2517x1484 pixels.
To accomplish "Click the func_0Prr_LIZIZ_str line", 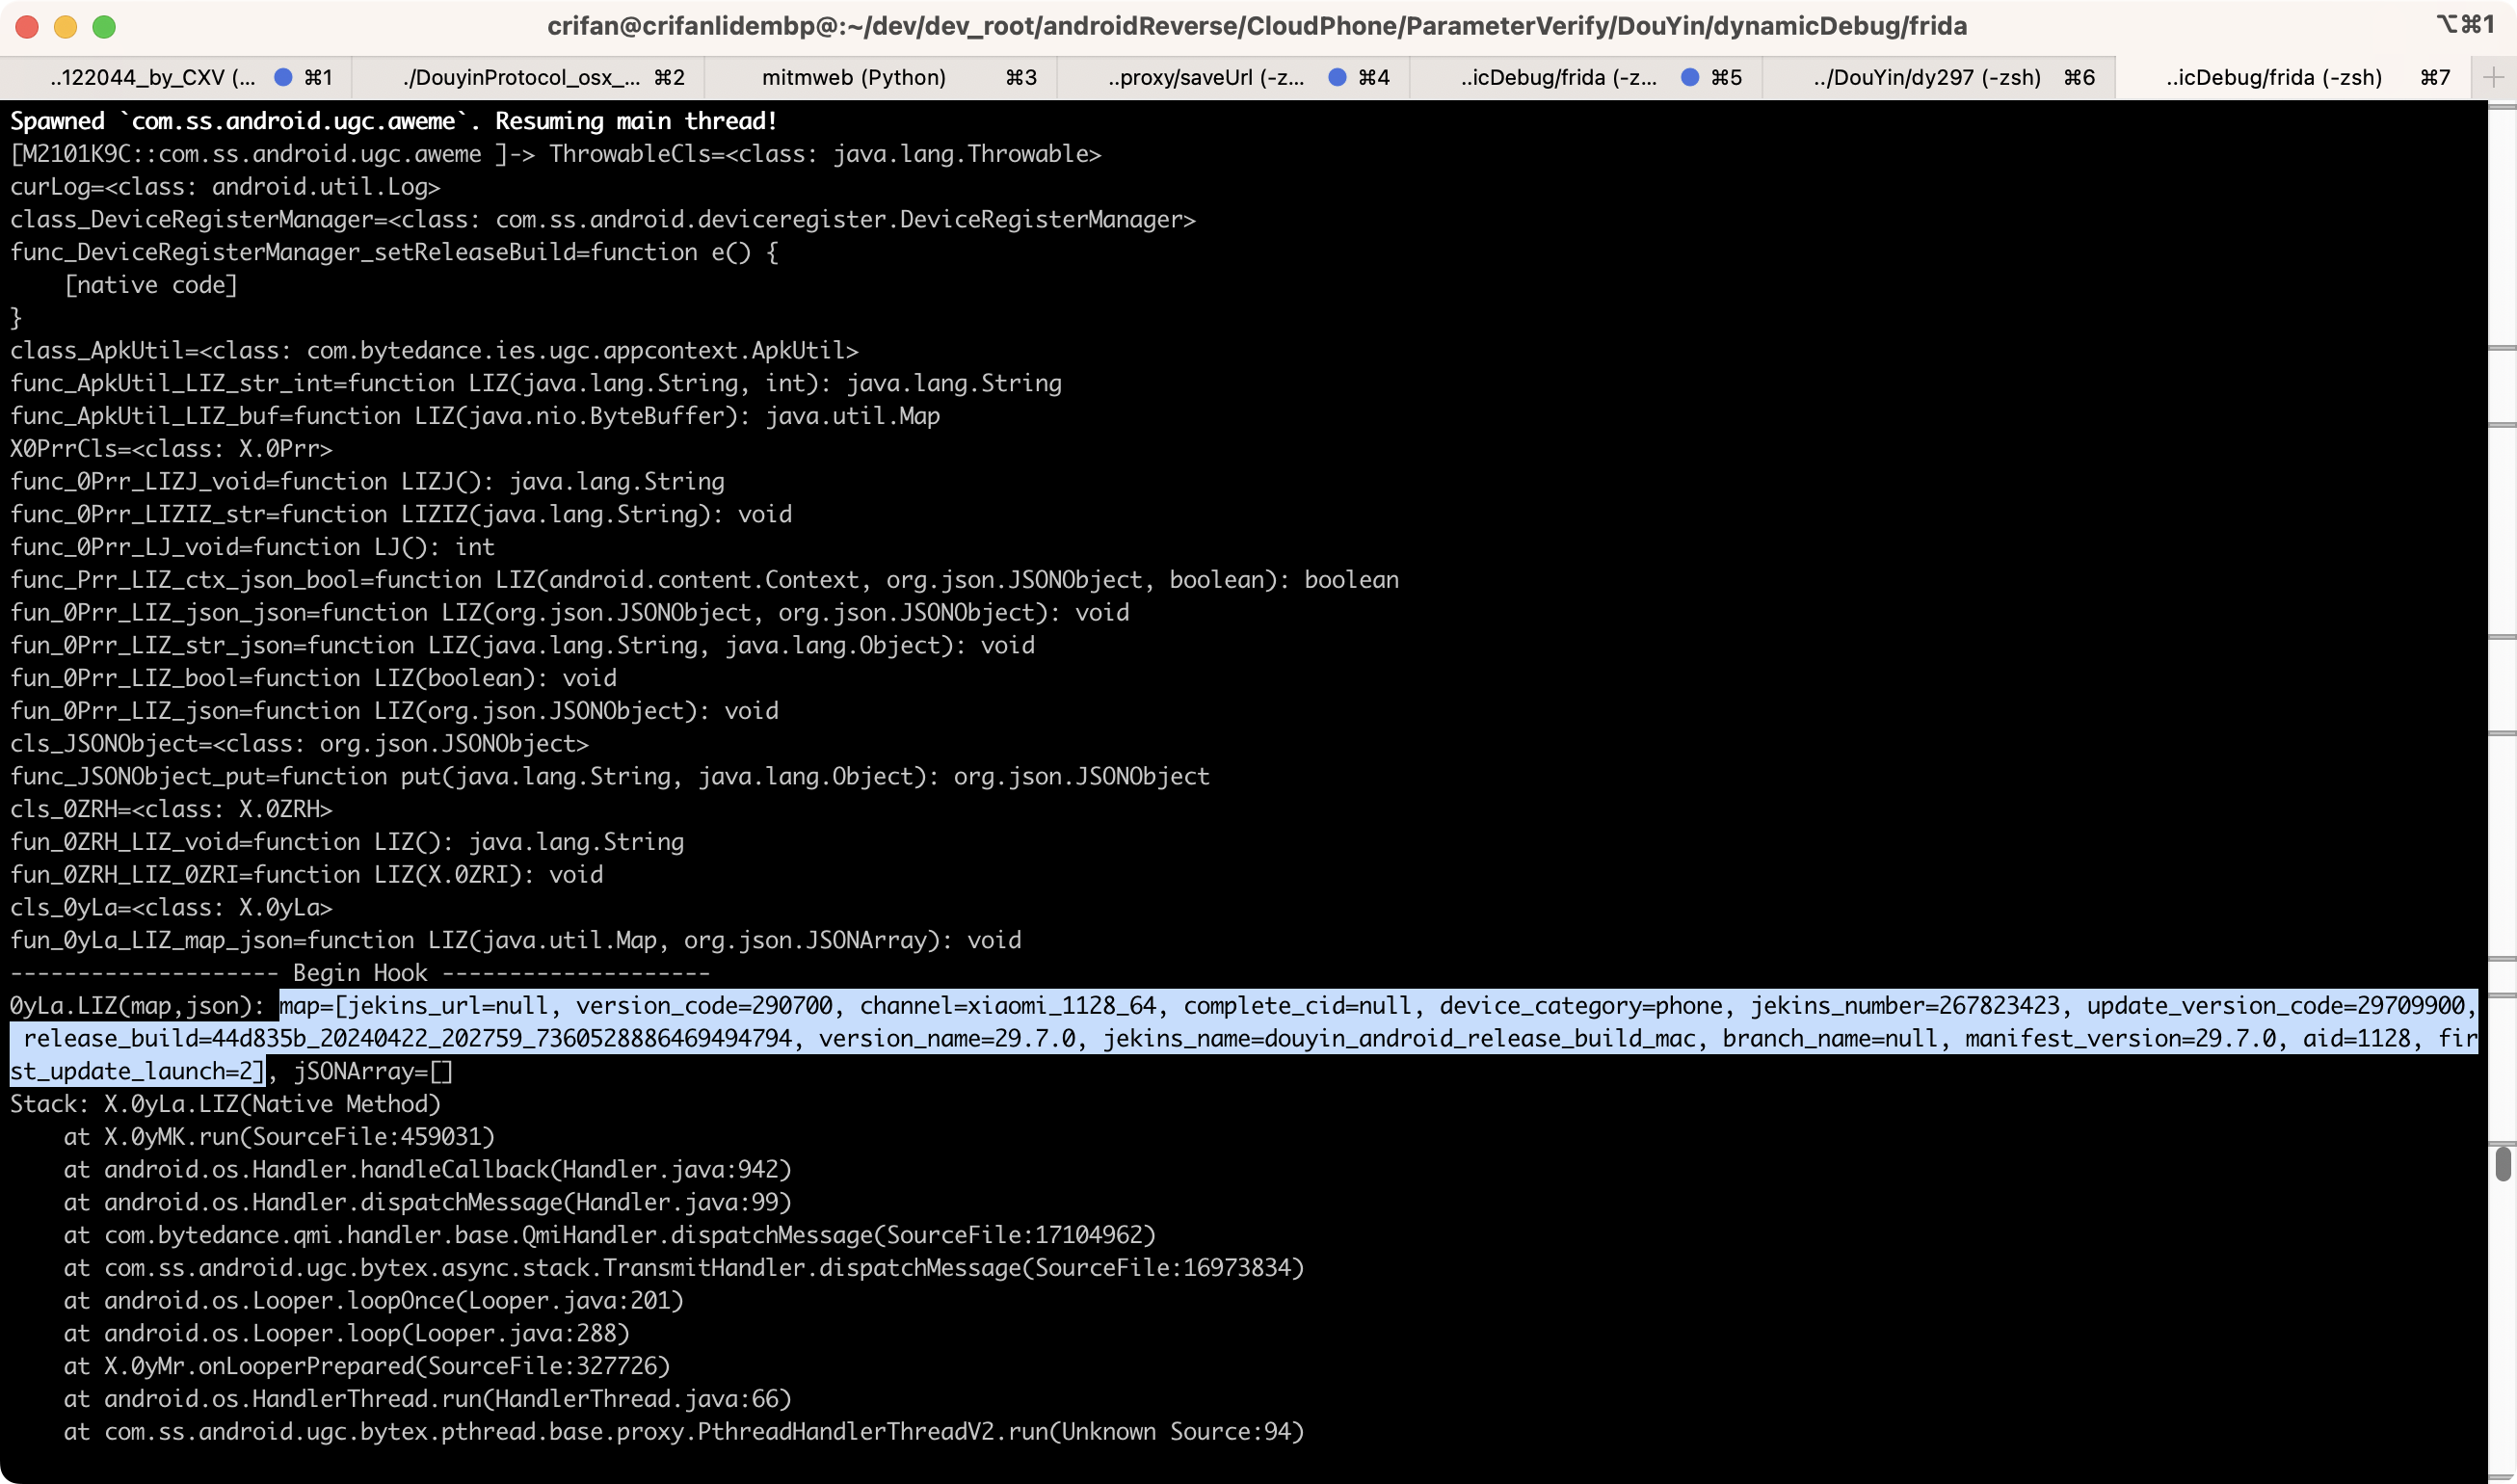I will pos(401,515).
